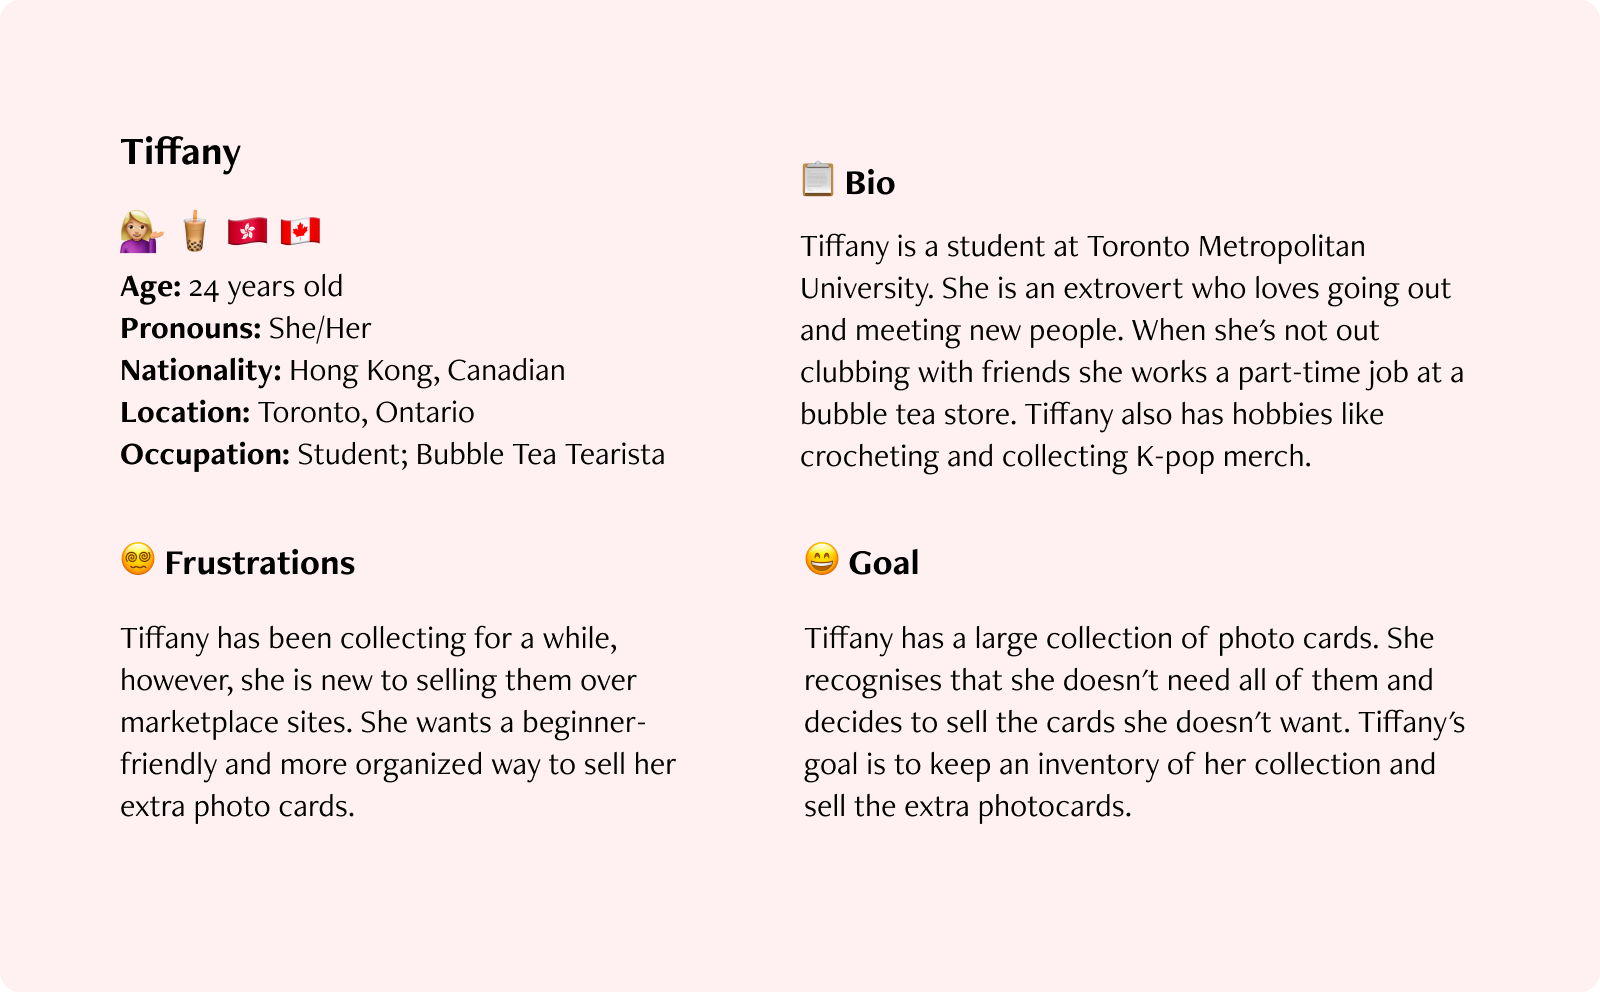Click the clipboard icon beside Bio
1600x992 pixels.
tap(818, 179)
